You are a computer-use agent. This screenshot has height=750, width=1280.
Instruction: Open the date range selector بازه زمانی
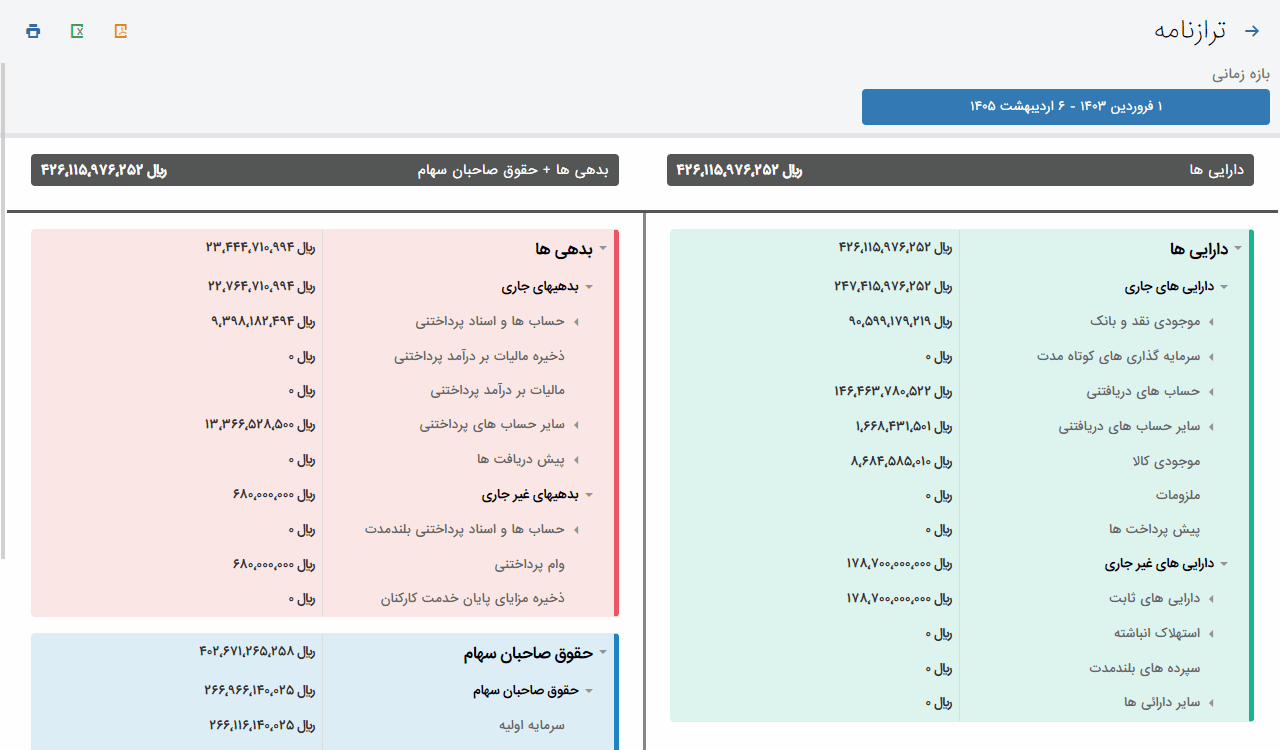pos(1065,107)
